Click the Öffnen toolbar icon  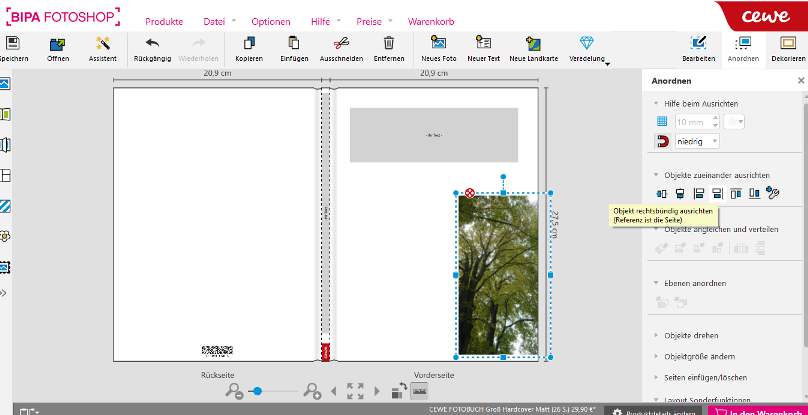pyautogui.click(x=57, y=44)
